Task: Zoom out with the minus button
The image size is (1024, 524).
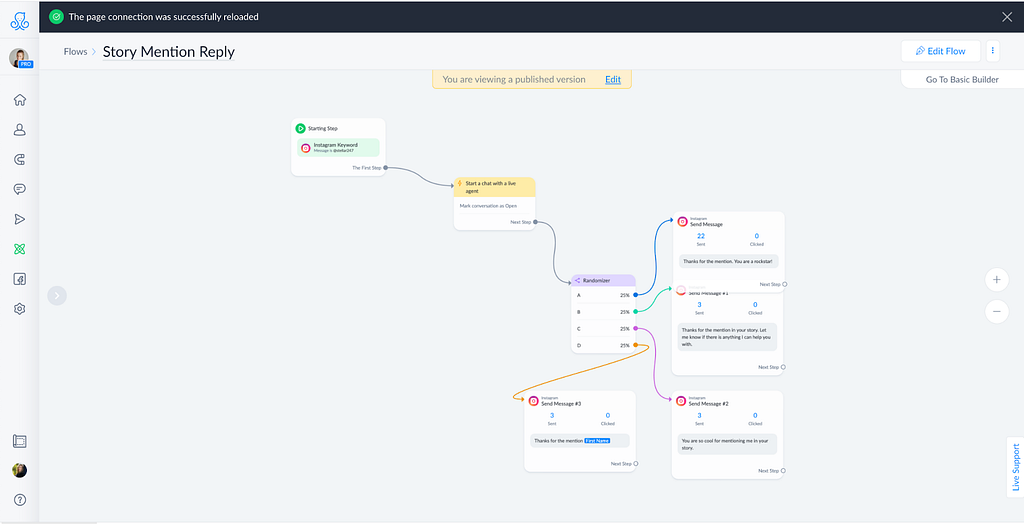Action: [x=997, y=312]
